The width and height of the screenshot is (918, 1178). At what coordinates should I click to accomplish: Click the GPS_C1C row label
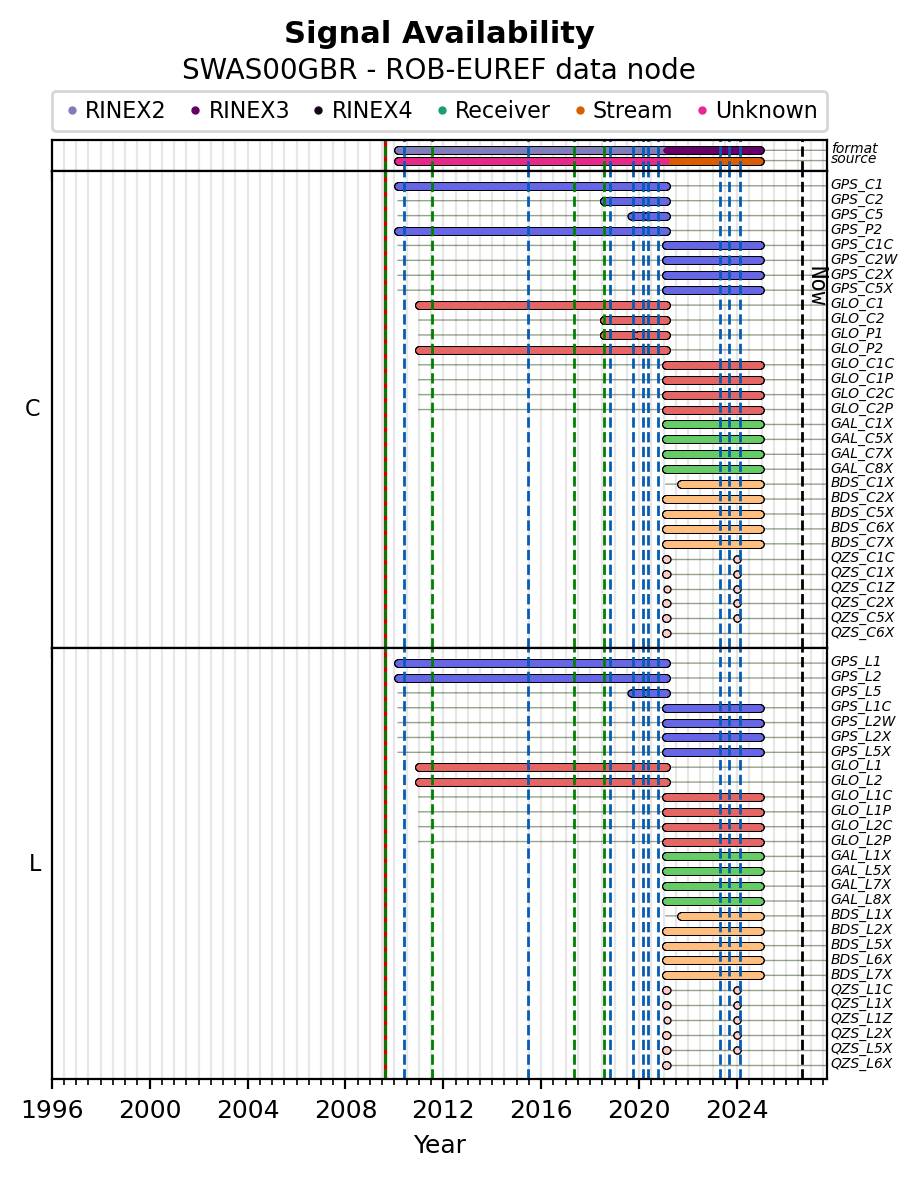pyautogui.click(x=862, y=244)
